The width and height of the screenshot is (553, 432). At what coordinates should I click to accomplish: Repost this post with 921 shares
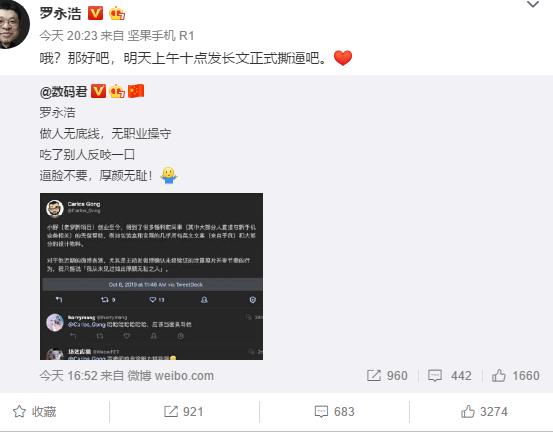pyautogui.click(x=183, y=412)
